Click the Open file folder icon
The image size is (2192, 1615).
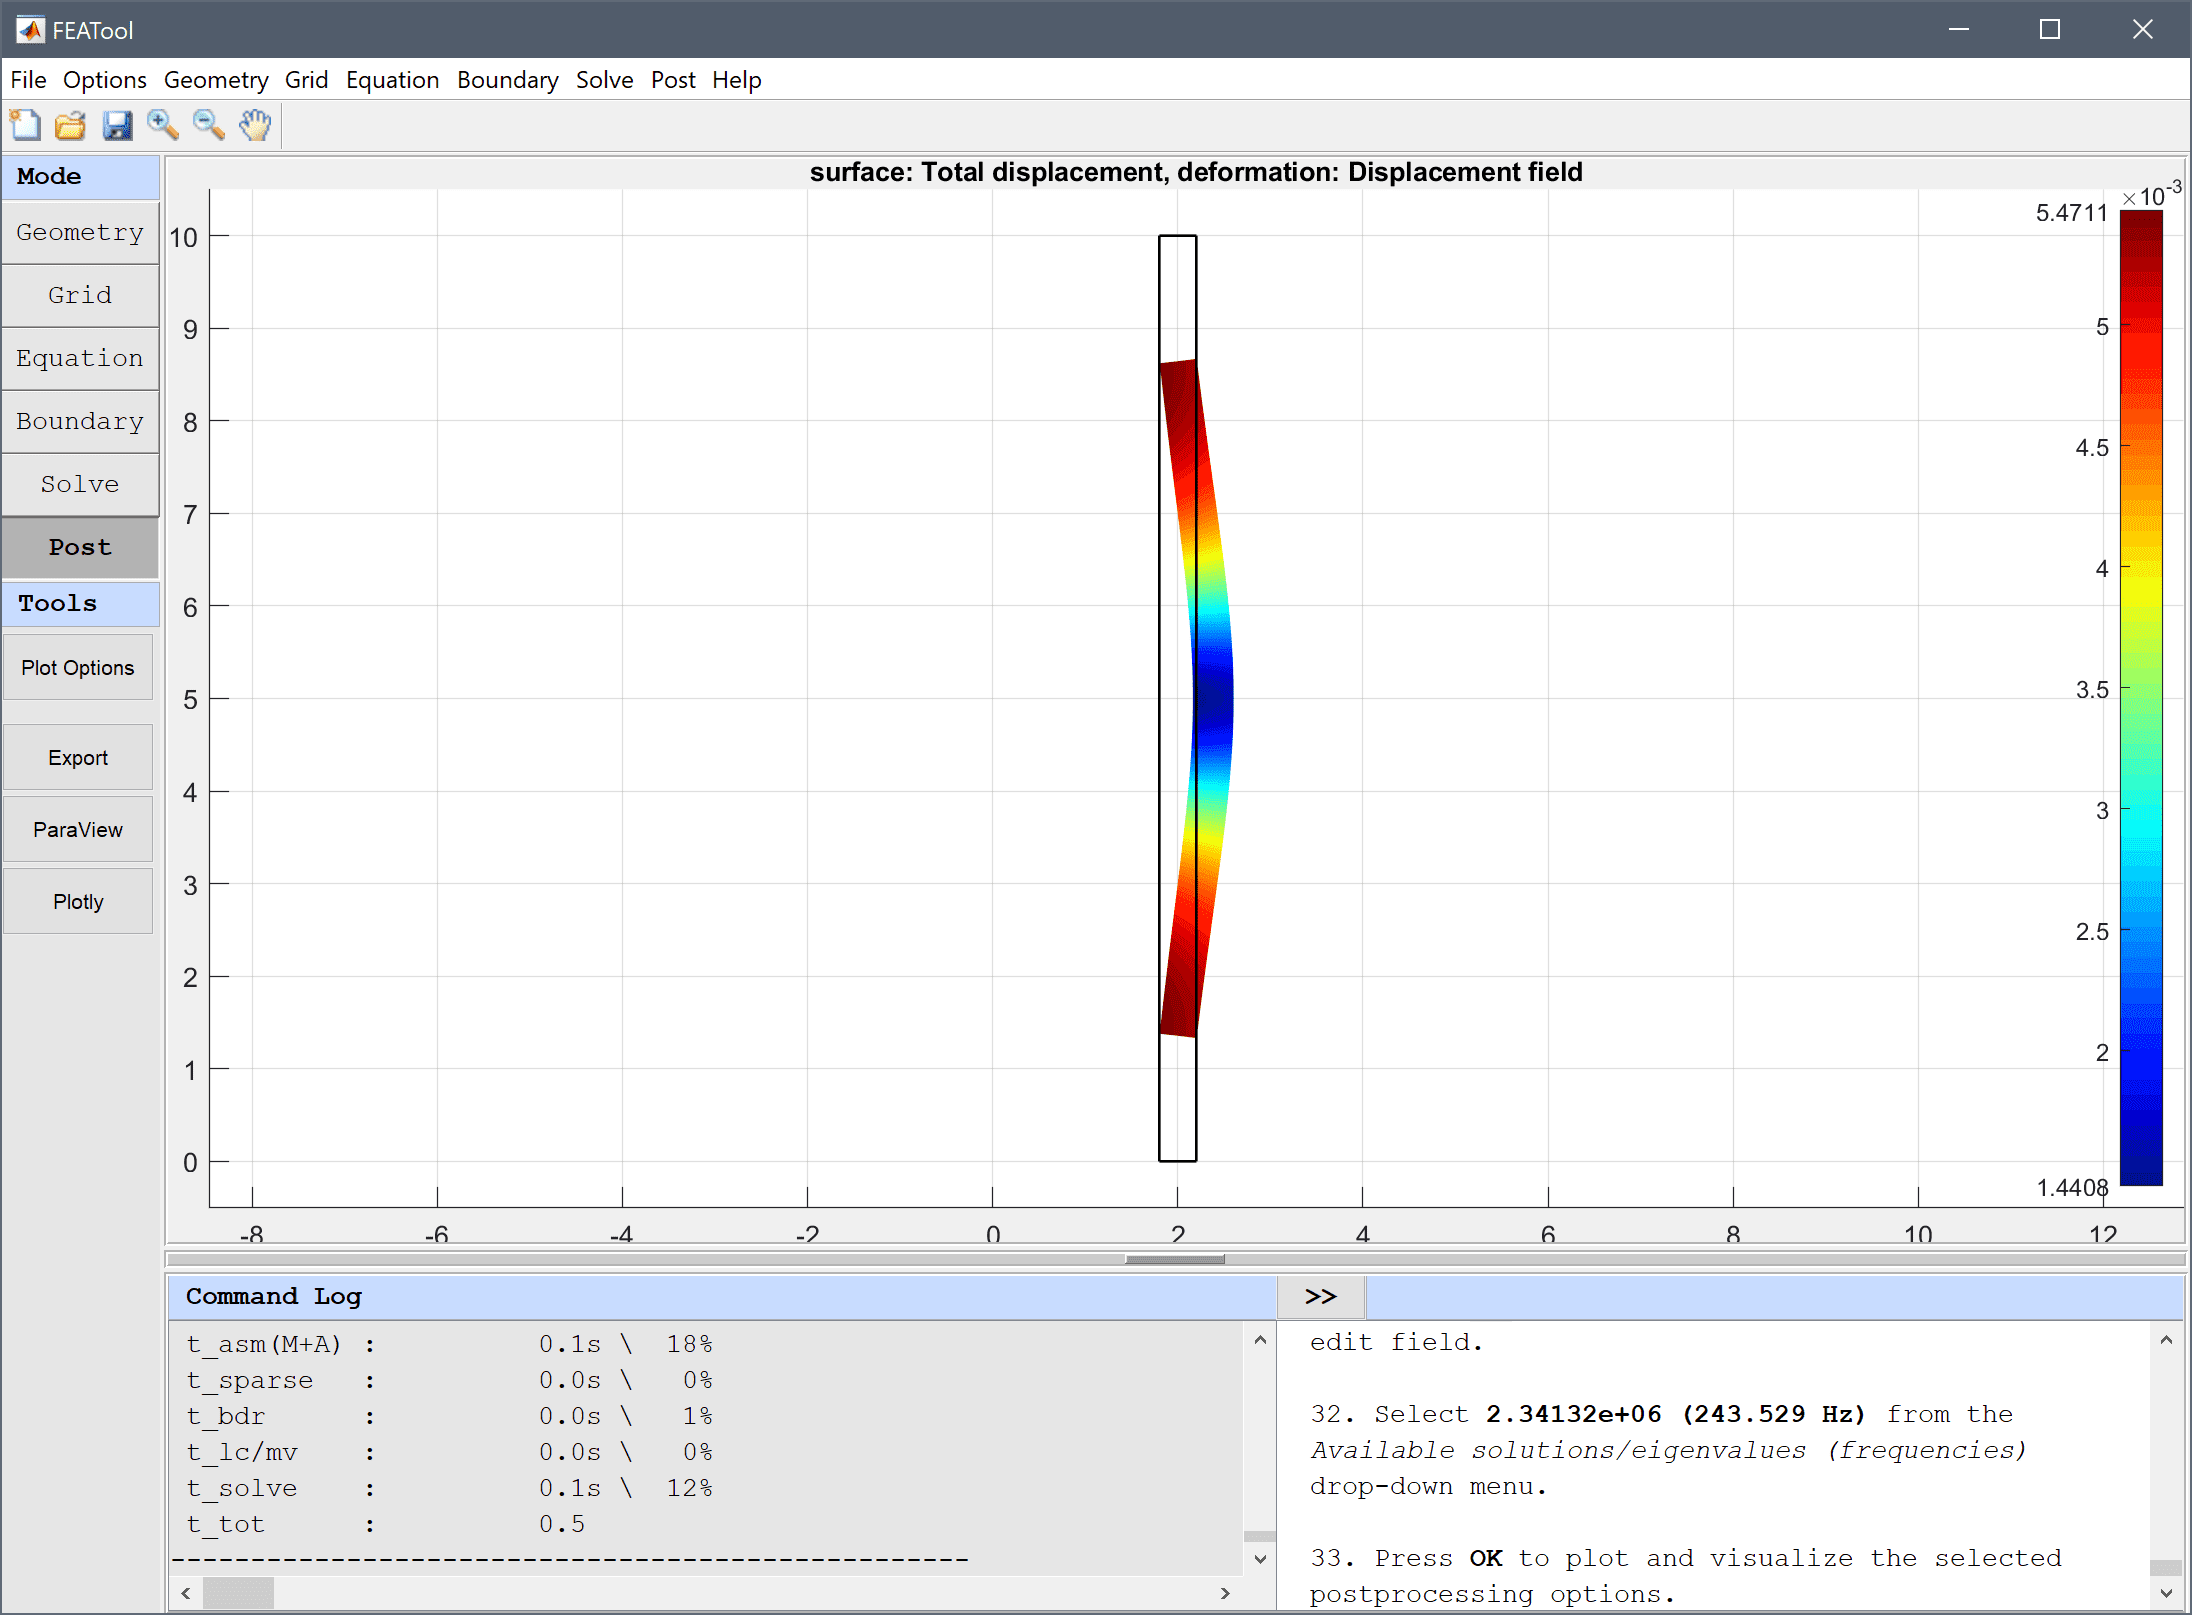70,125
